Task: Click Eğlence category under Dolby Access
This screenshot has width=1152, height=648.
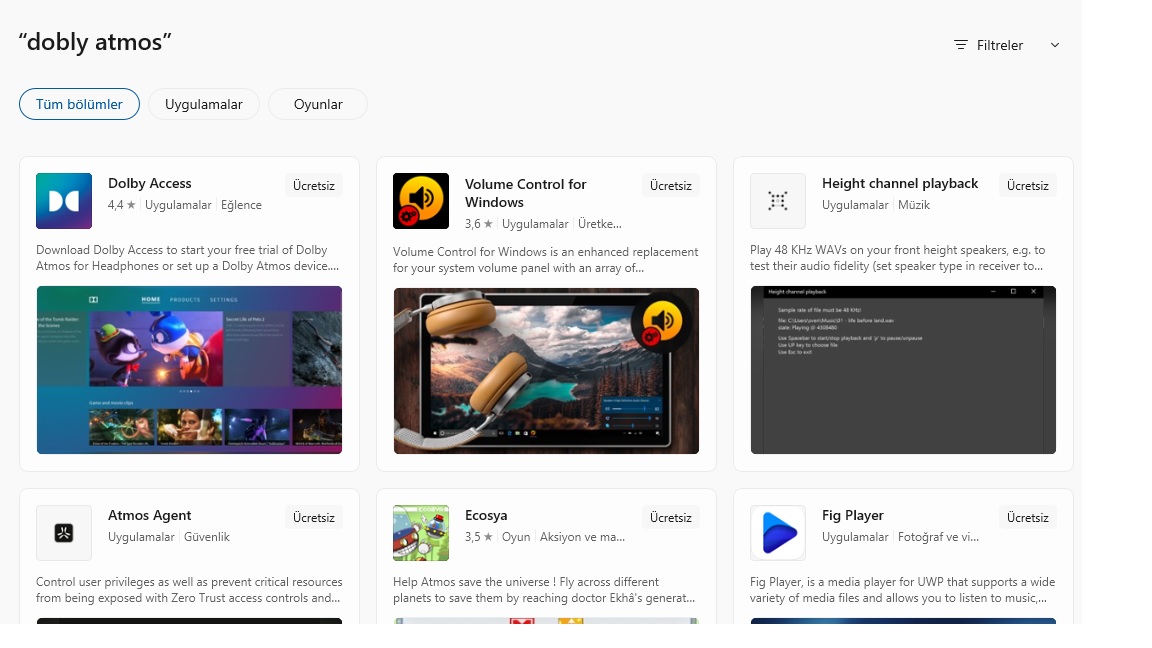Action: 241,205
